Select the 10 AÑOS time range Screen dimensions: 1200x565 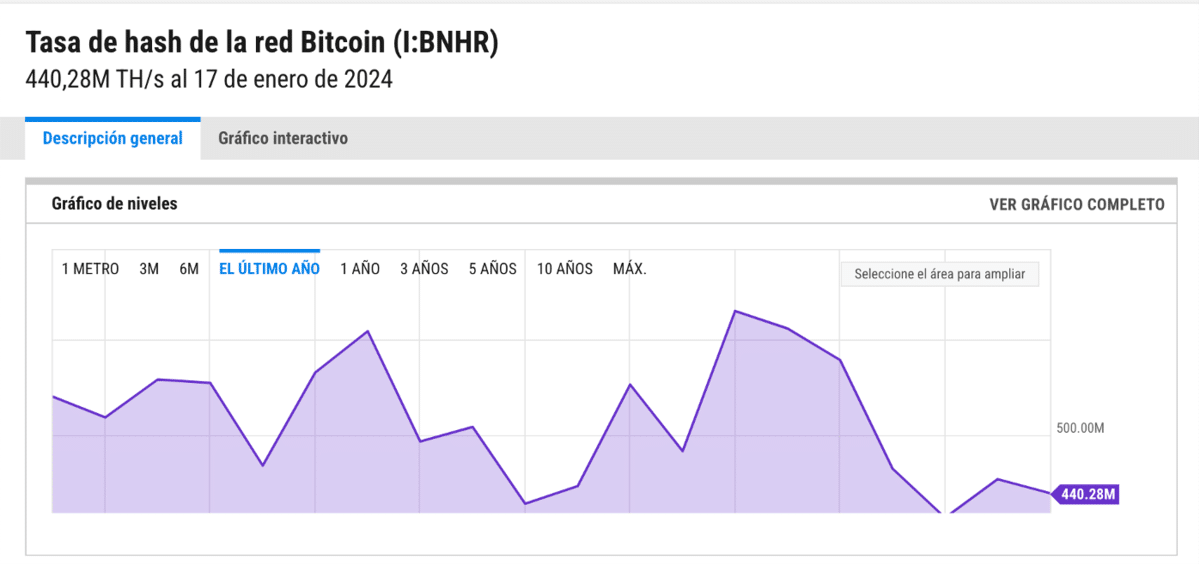pos(565,269)
